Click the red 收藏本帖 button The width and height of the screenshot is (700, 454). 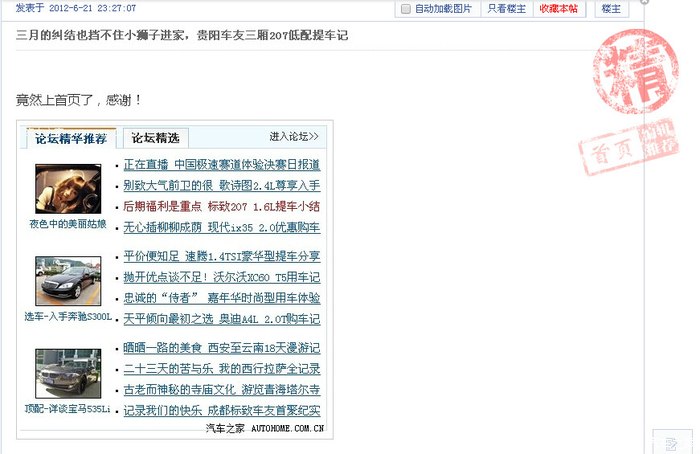[558, 8]
